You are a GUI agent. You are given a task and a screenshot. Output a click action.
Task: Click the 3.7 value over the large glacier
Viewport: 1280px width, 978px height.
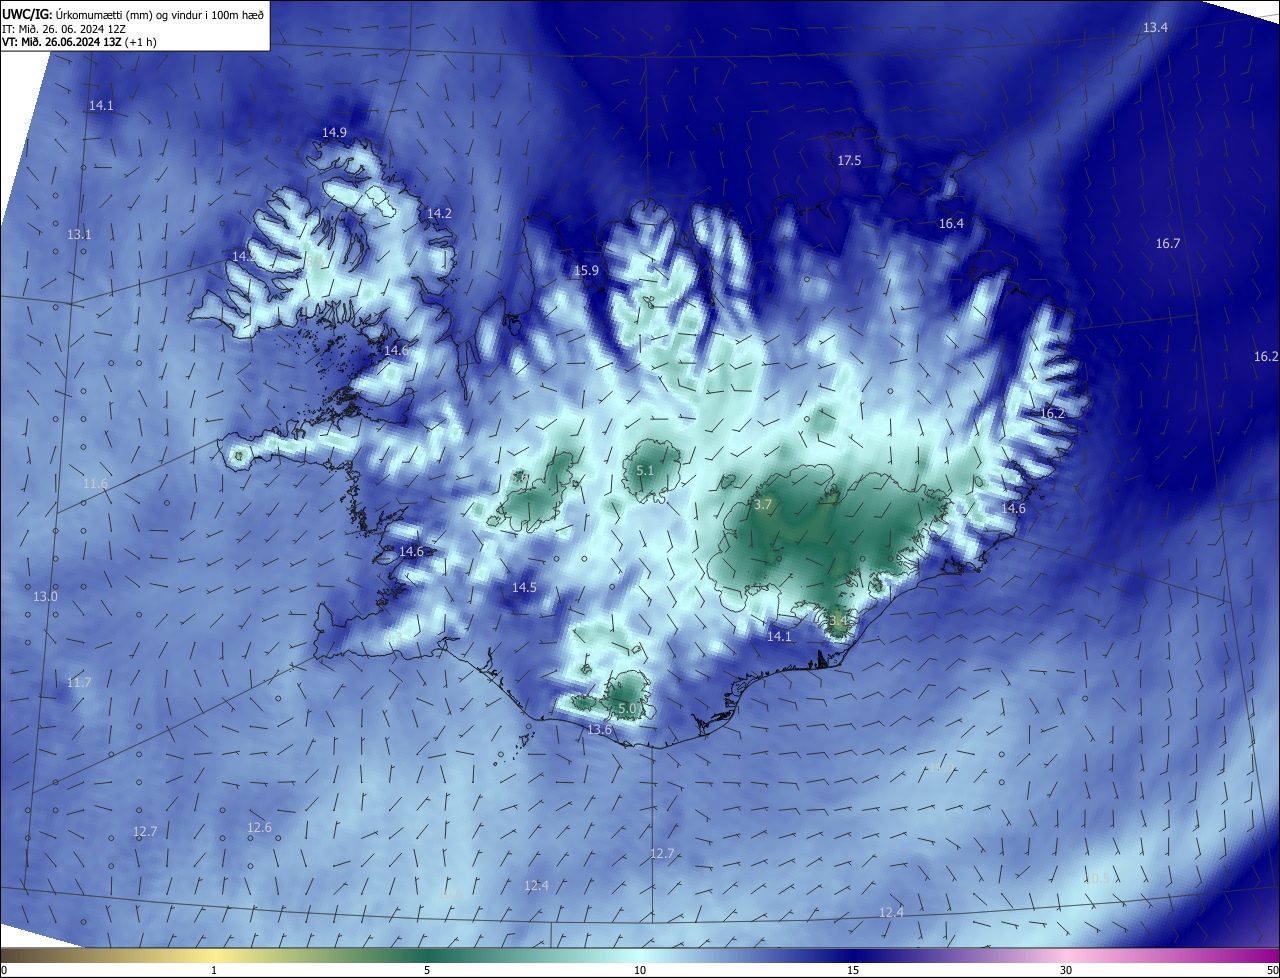click(x=763, y=505)
